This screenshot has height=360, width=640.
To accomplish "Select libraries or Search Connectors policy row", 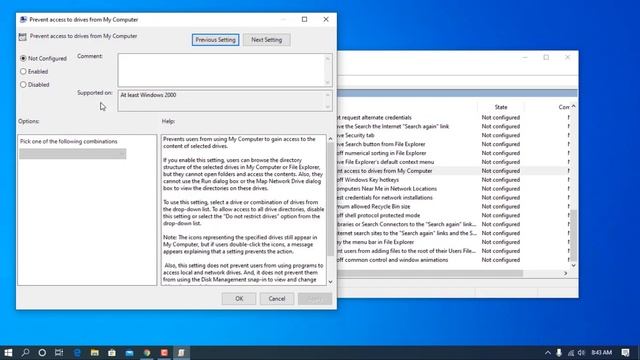I will coord(452,224).
